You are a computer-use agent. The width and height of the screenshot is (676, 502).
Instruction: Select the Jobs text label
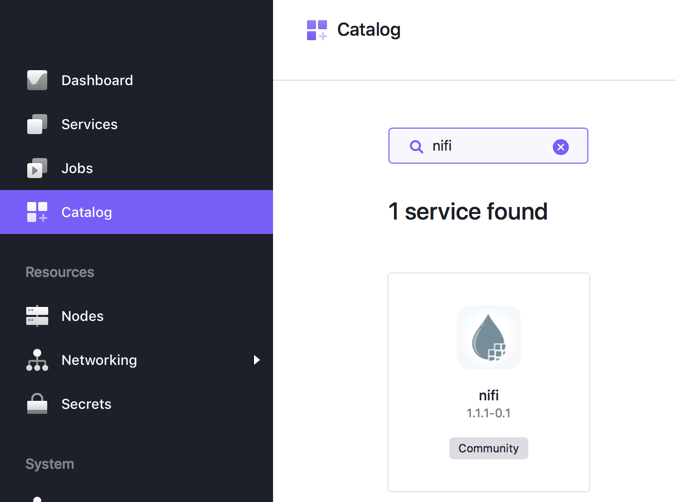[77, 168]
